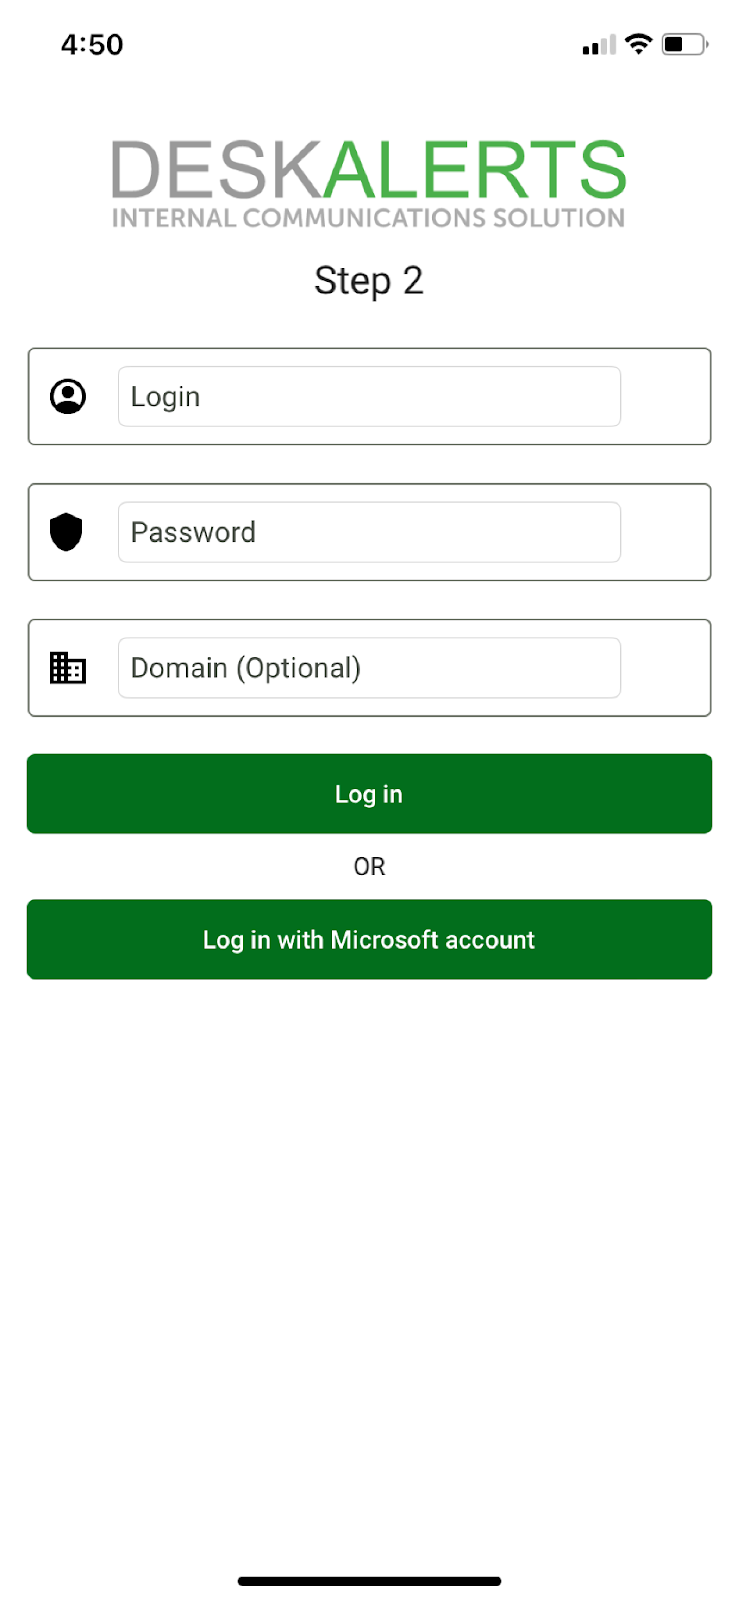Click empty space right of Login field in its box
The image size is (739, 1600).
665,397
